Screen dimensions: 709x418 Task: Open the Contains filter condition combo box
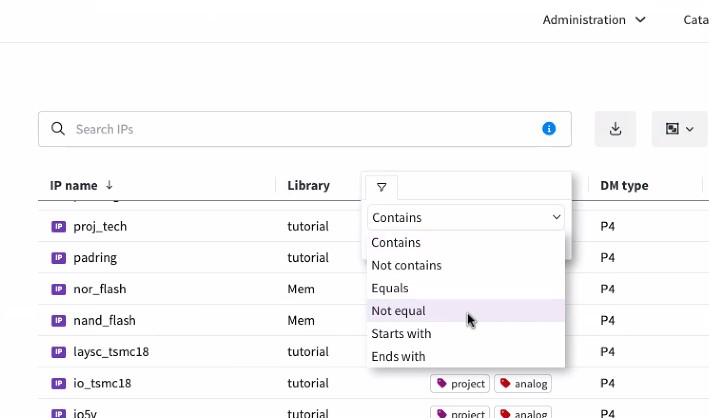(465, 217)
